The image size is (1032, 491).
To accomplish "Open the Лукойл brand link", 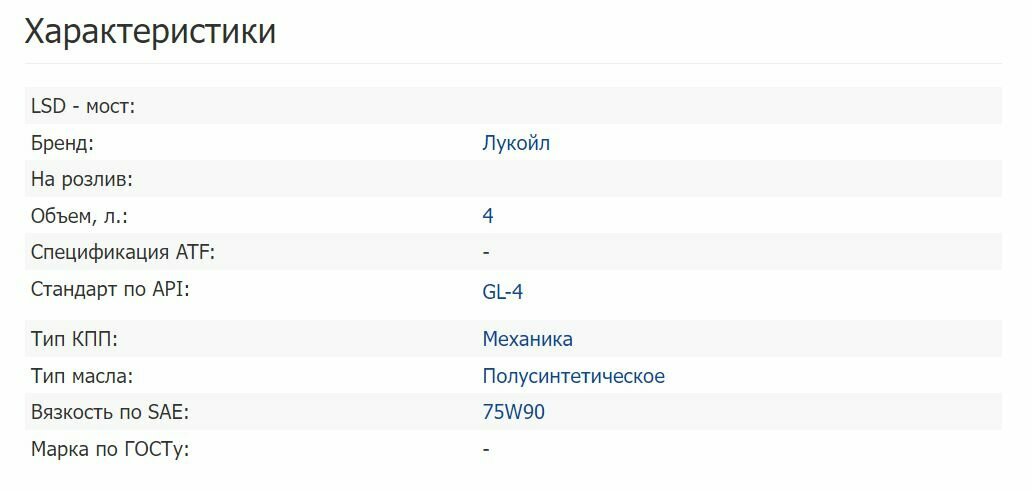I will pos(515,143).
